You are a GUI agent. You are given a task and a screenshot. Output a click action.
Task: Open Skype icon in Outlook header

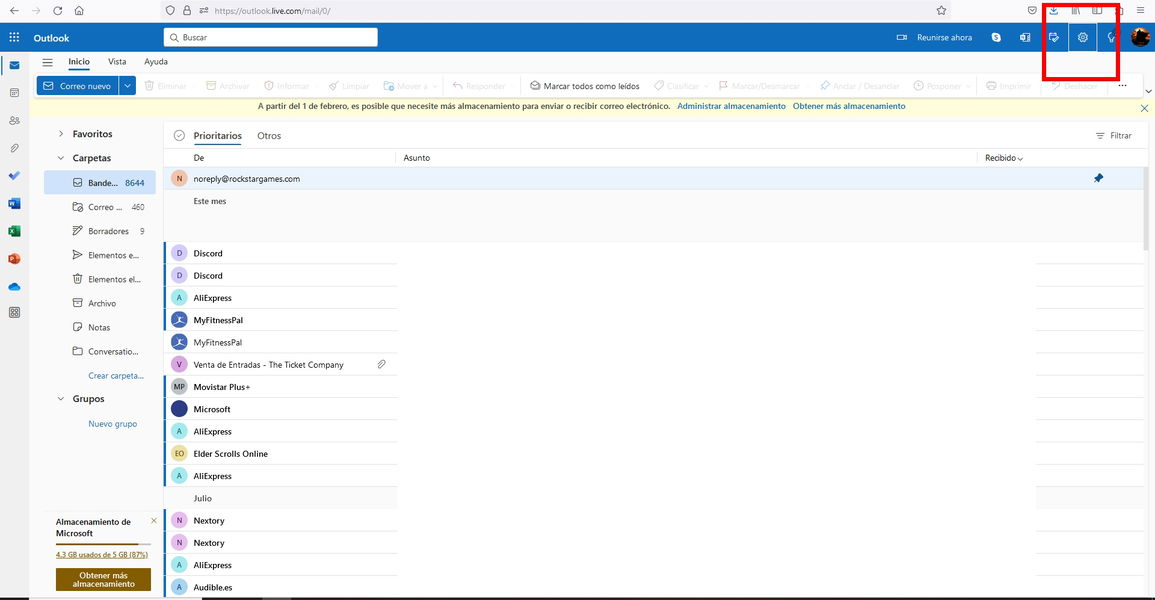point(996,38)
